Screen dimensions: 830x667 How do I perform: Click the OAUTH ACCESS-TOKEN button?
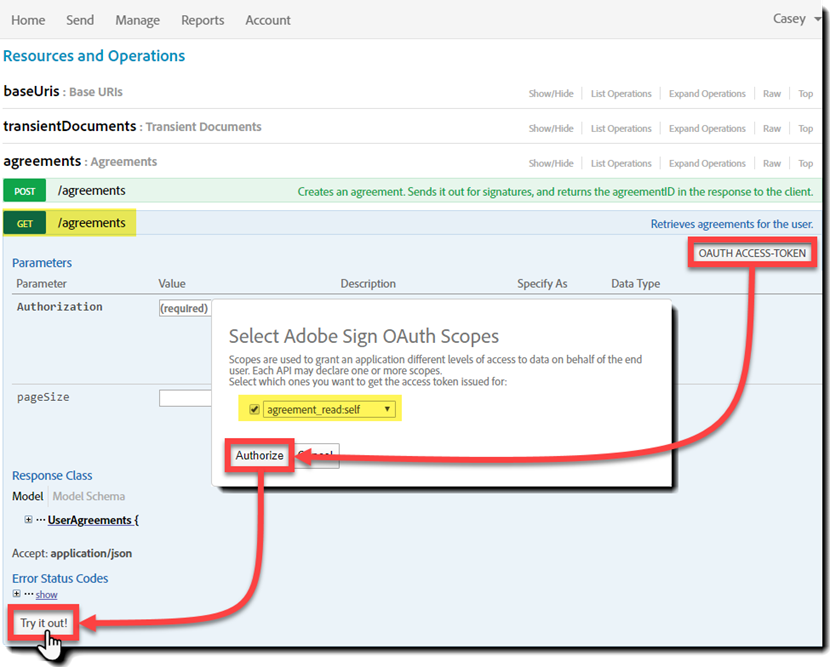point(752,253)
